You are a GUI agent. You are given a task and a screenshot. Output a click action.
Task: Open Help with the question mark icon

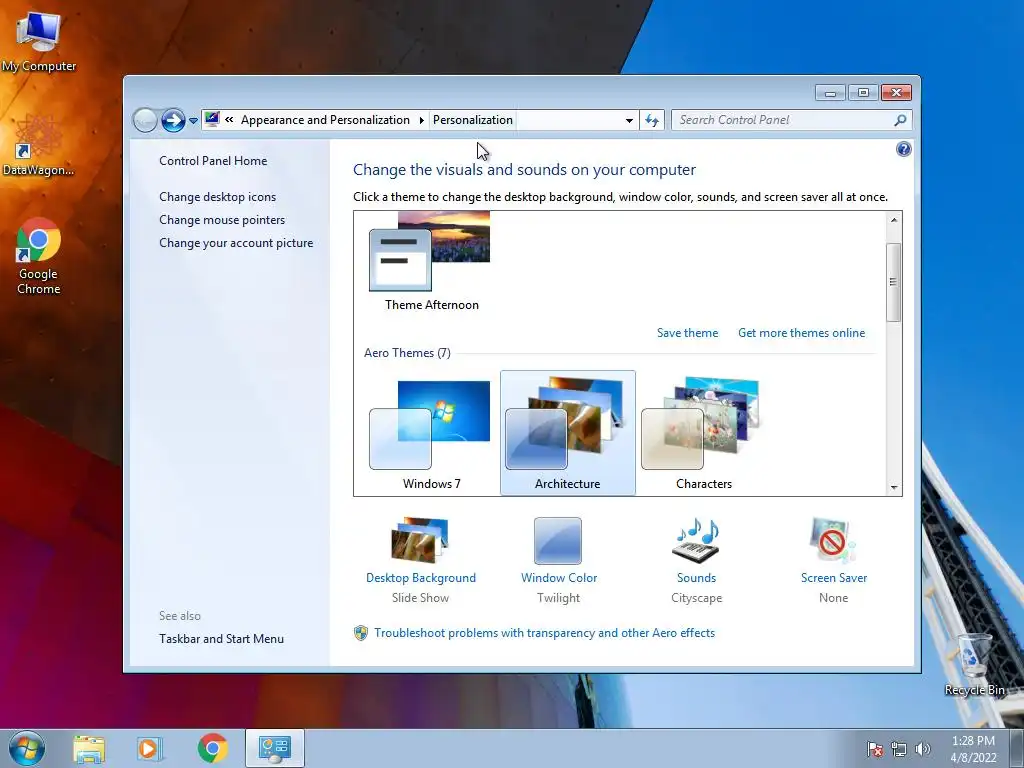tap(903, 150)
